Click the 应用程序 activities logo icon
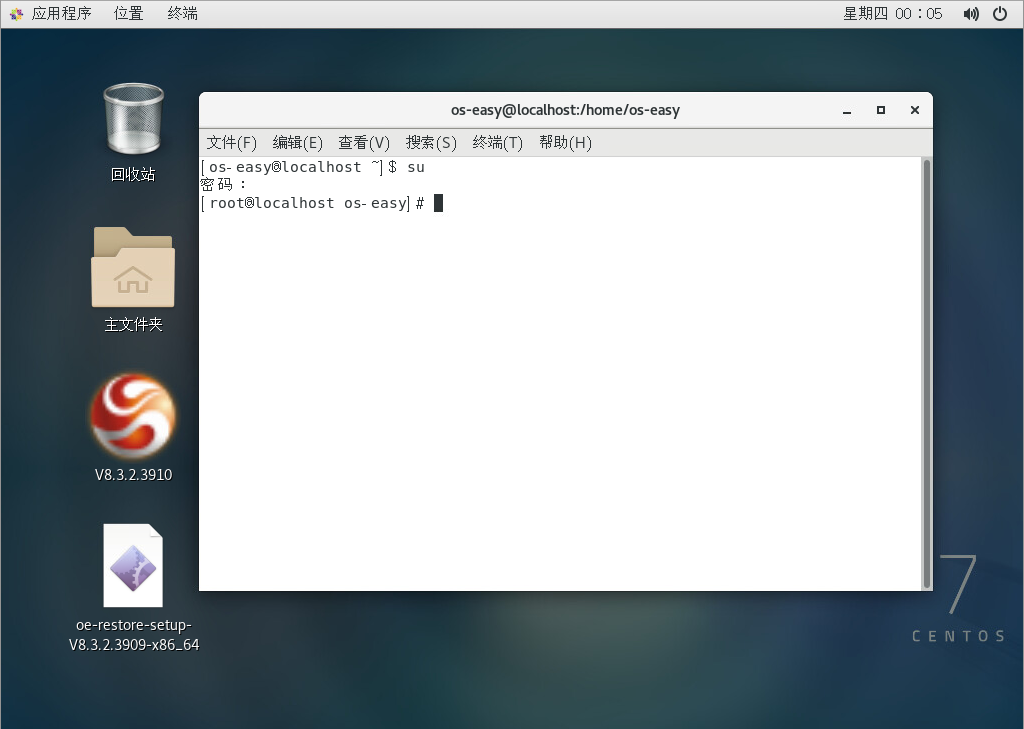 pos(16,14)
